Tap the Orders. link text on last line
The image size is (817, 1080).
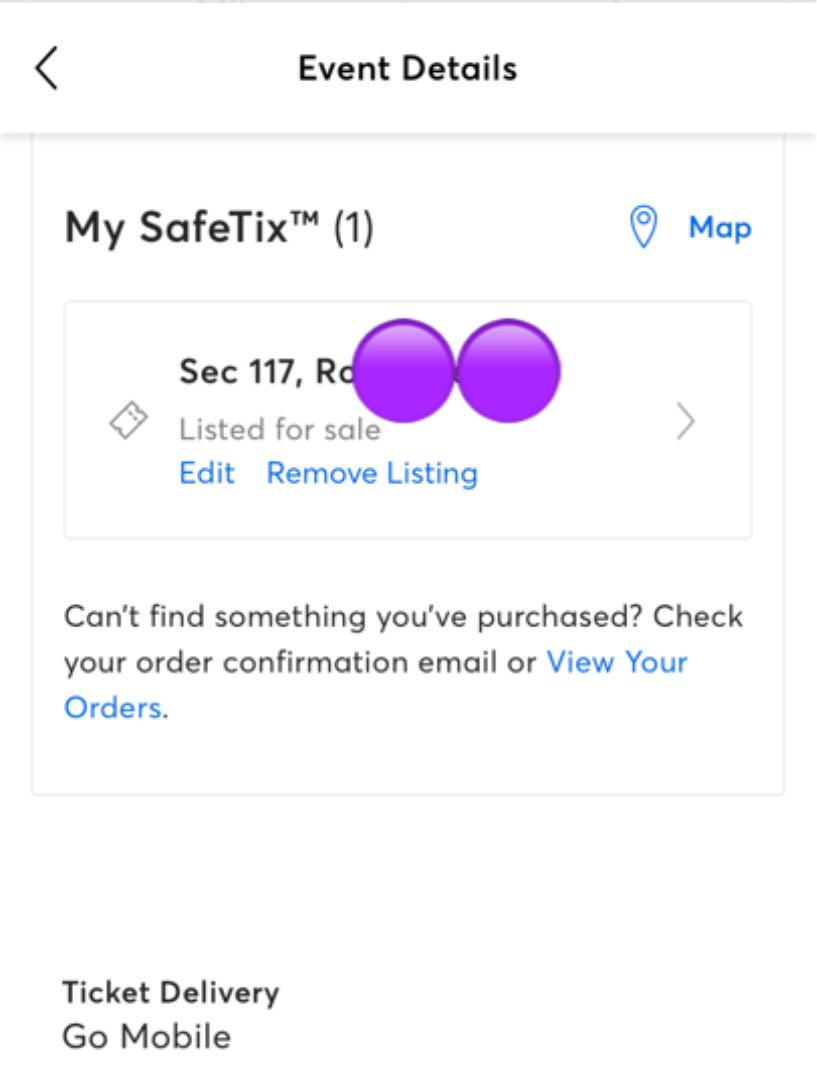click(x=116, y=708)
